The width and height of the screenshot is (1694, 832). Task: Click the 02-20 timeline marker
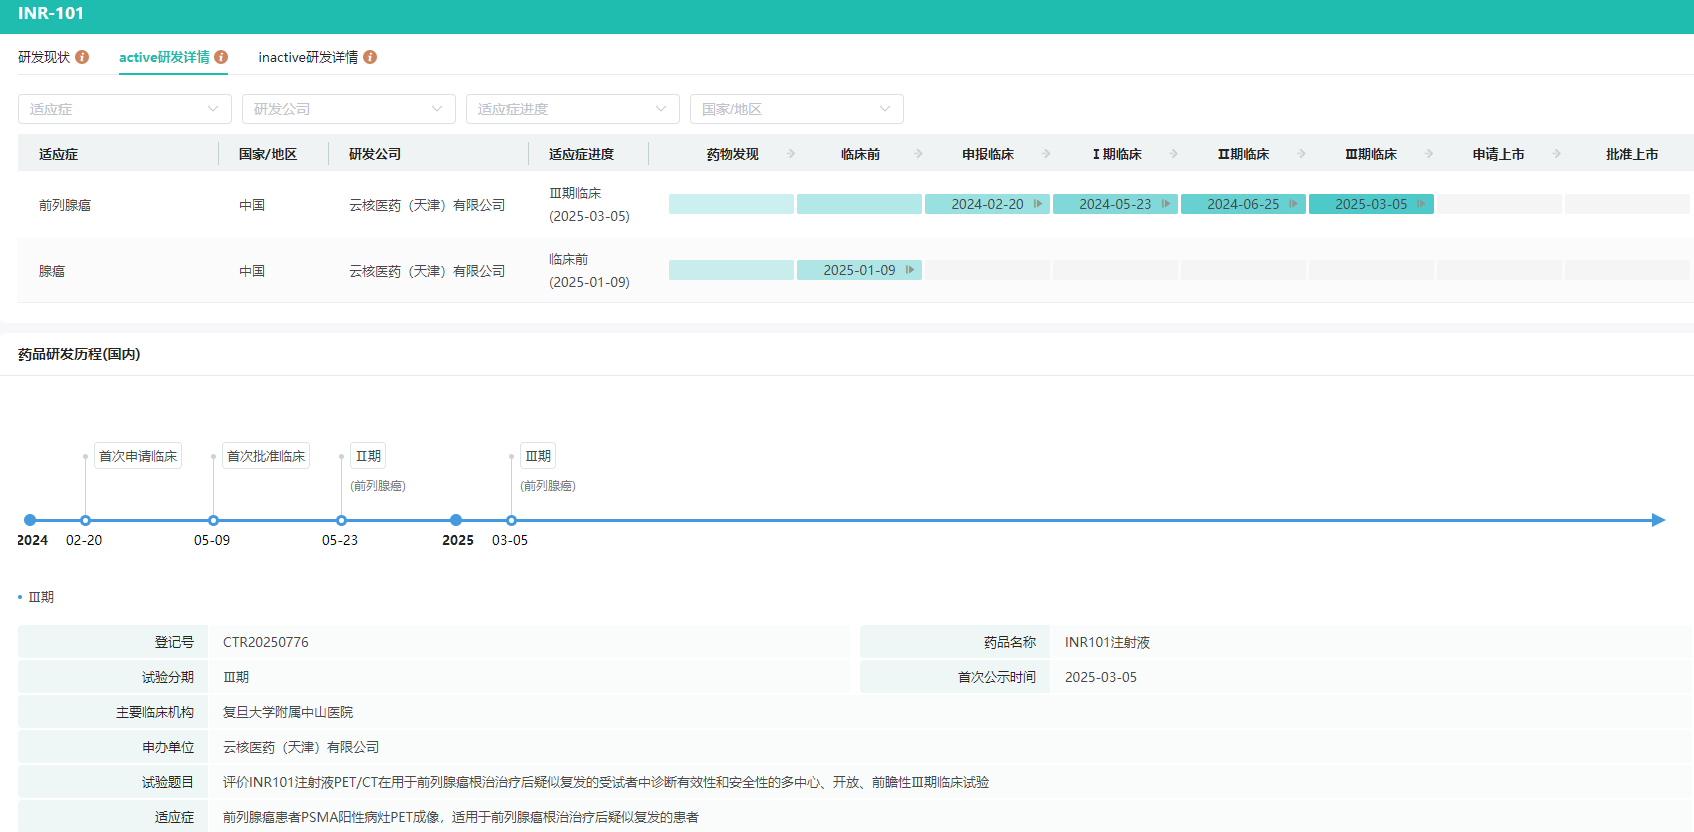[86, 520]
